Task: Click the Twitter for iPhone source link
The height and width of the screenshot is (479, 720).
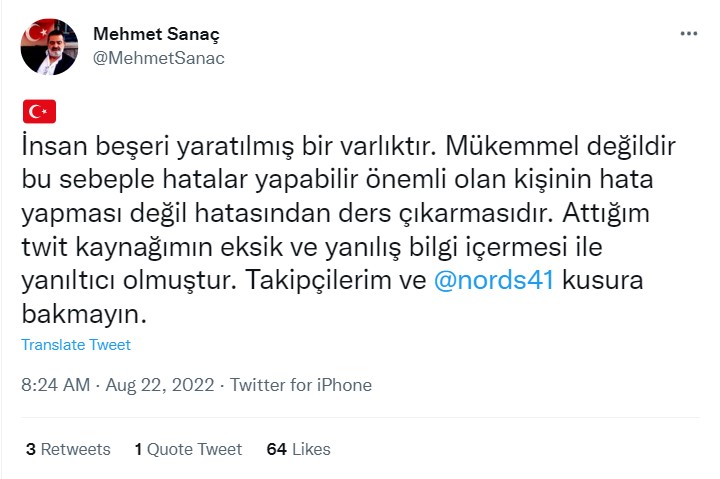Action: [301, 385]
